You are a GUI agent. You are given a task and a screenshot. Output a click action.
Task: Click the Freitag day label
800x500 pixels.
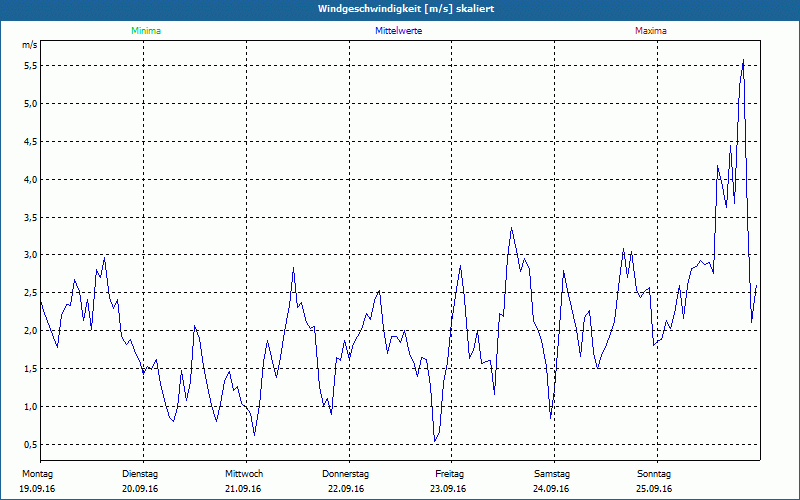tap(449, 474)
